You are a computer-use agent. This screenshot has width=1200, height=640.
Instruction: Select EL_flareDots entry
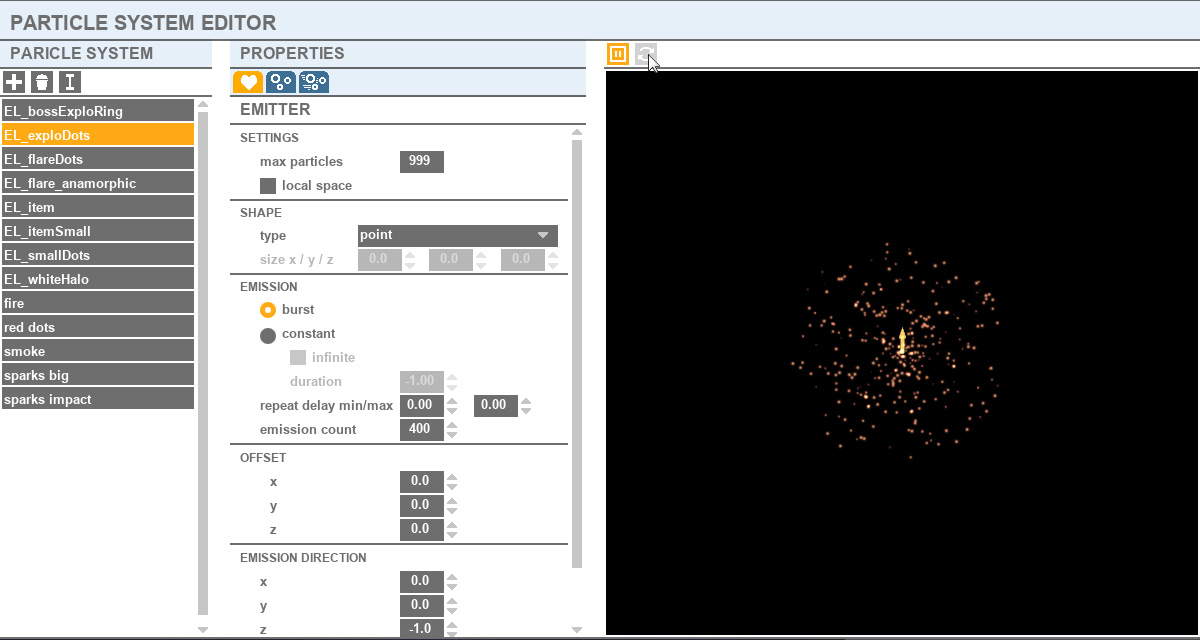pos(98,159)
